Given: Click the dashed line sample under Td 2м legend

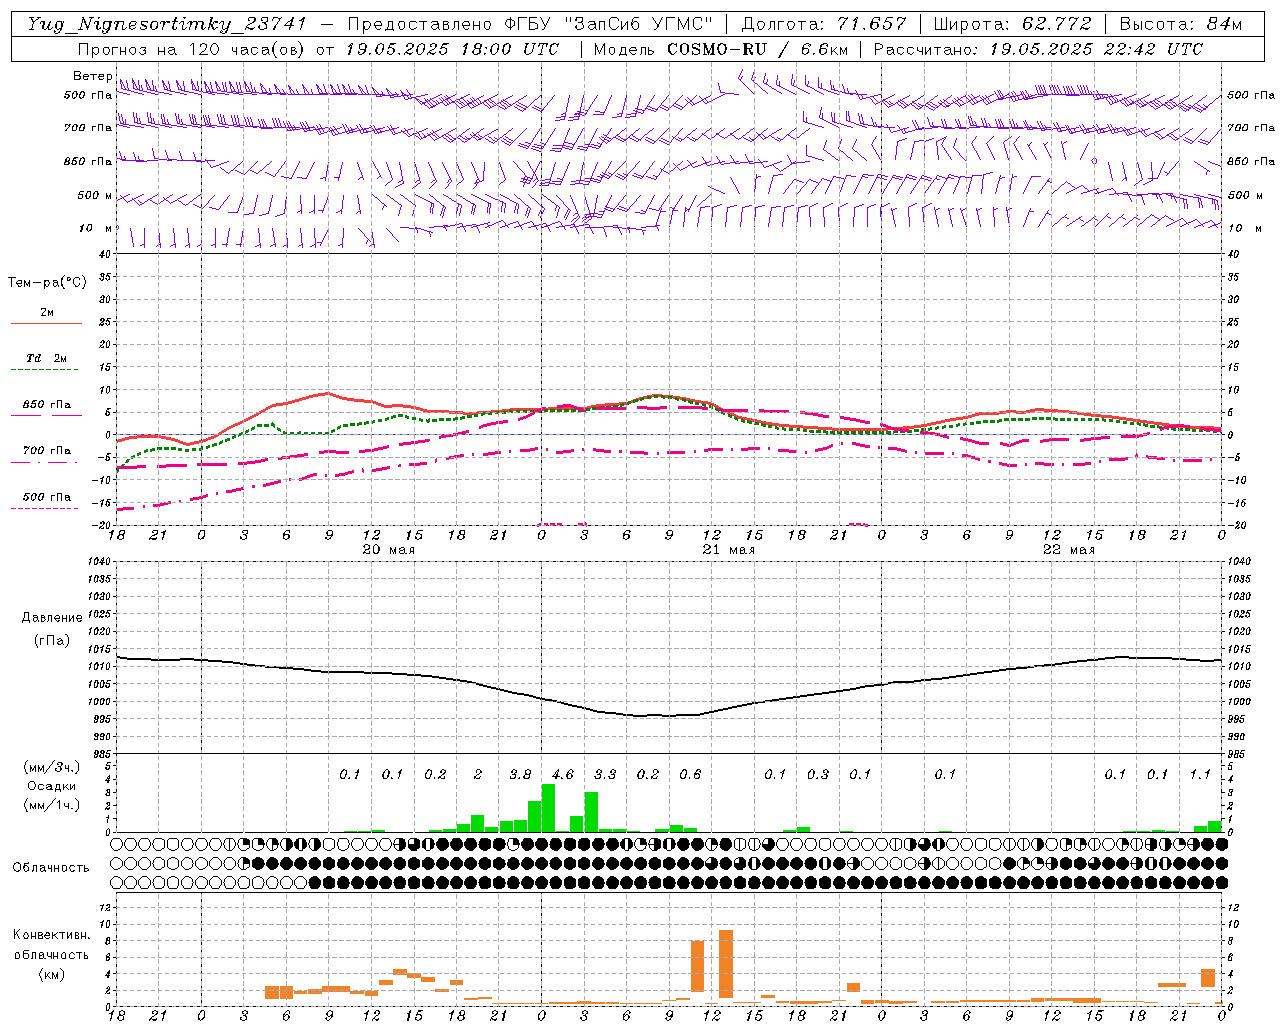Looking at the screenshot, I should click(x=44, y=370).
